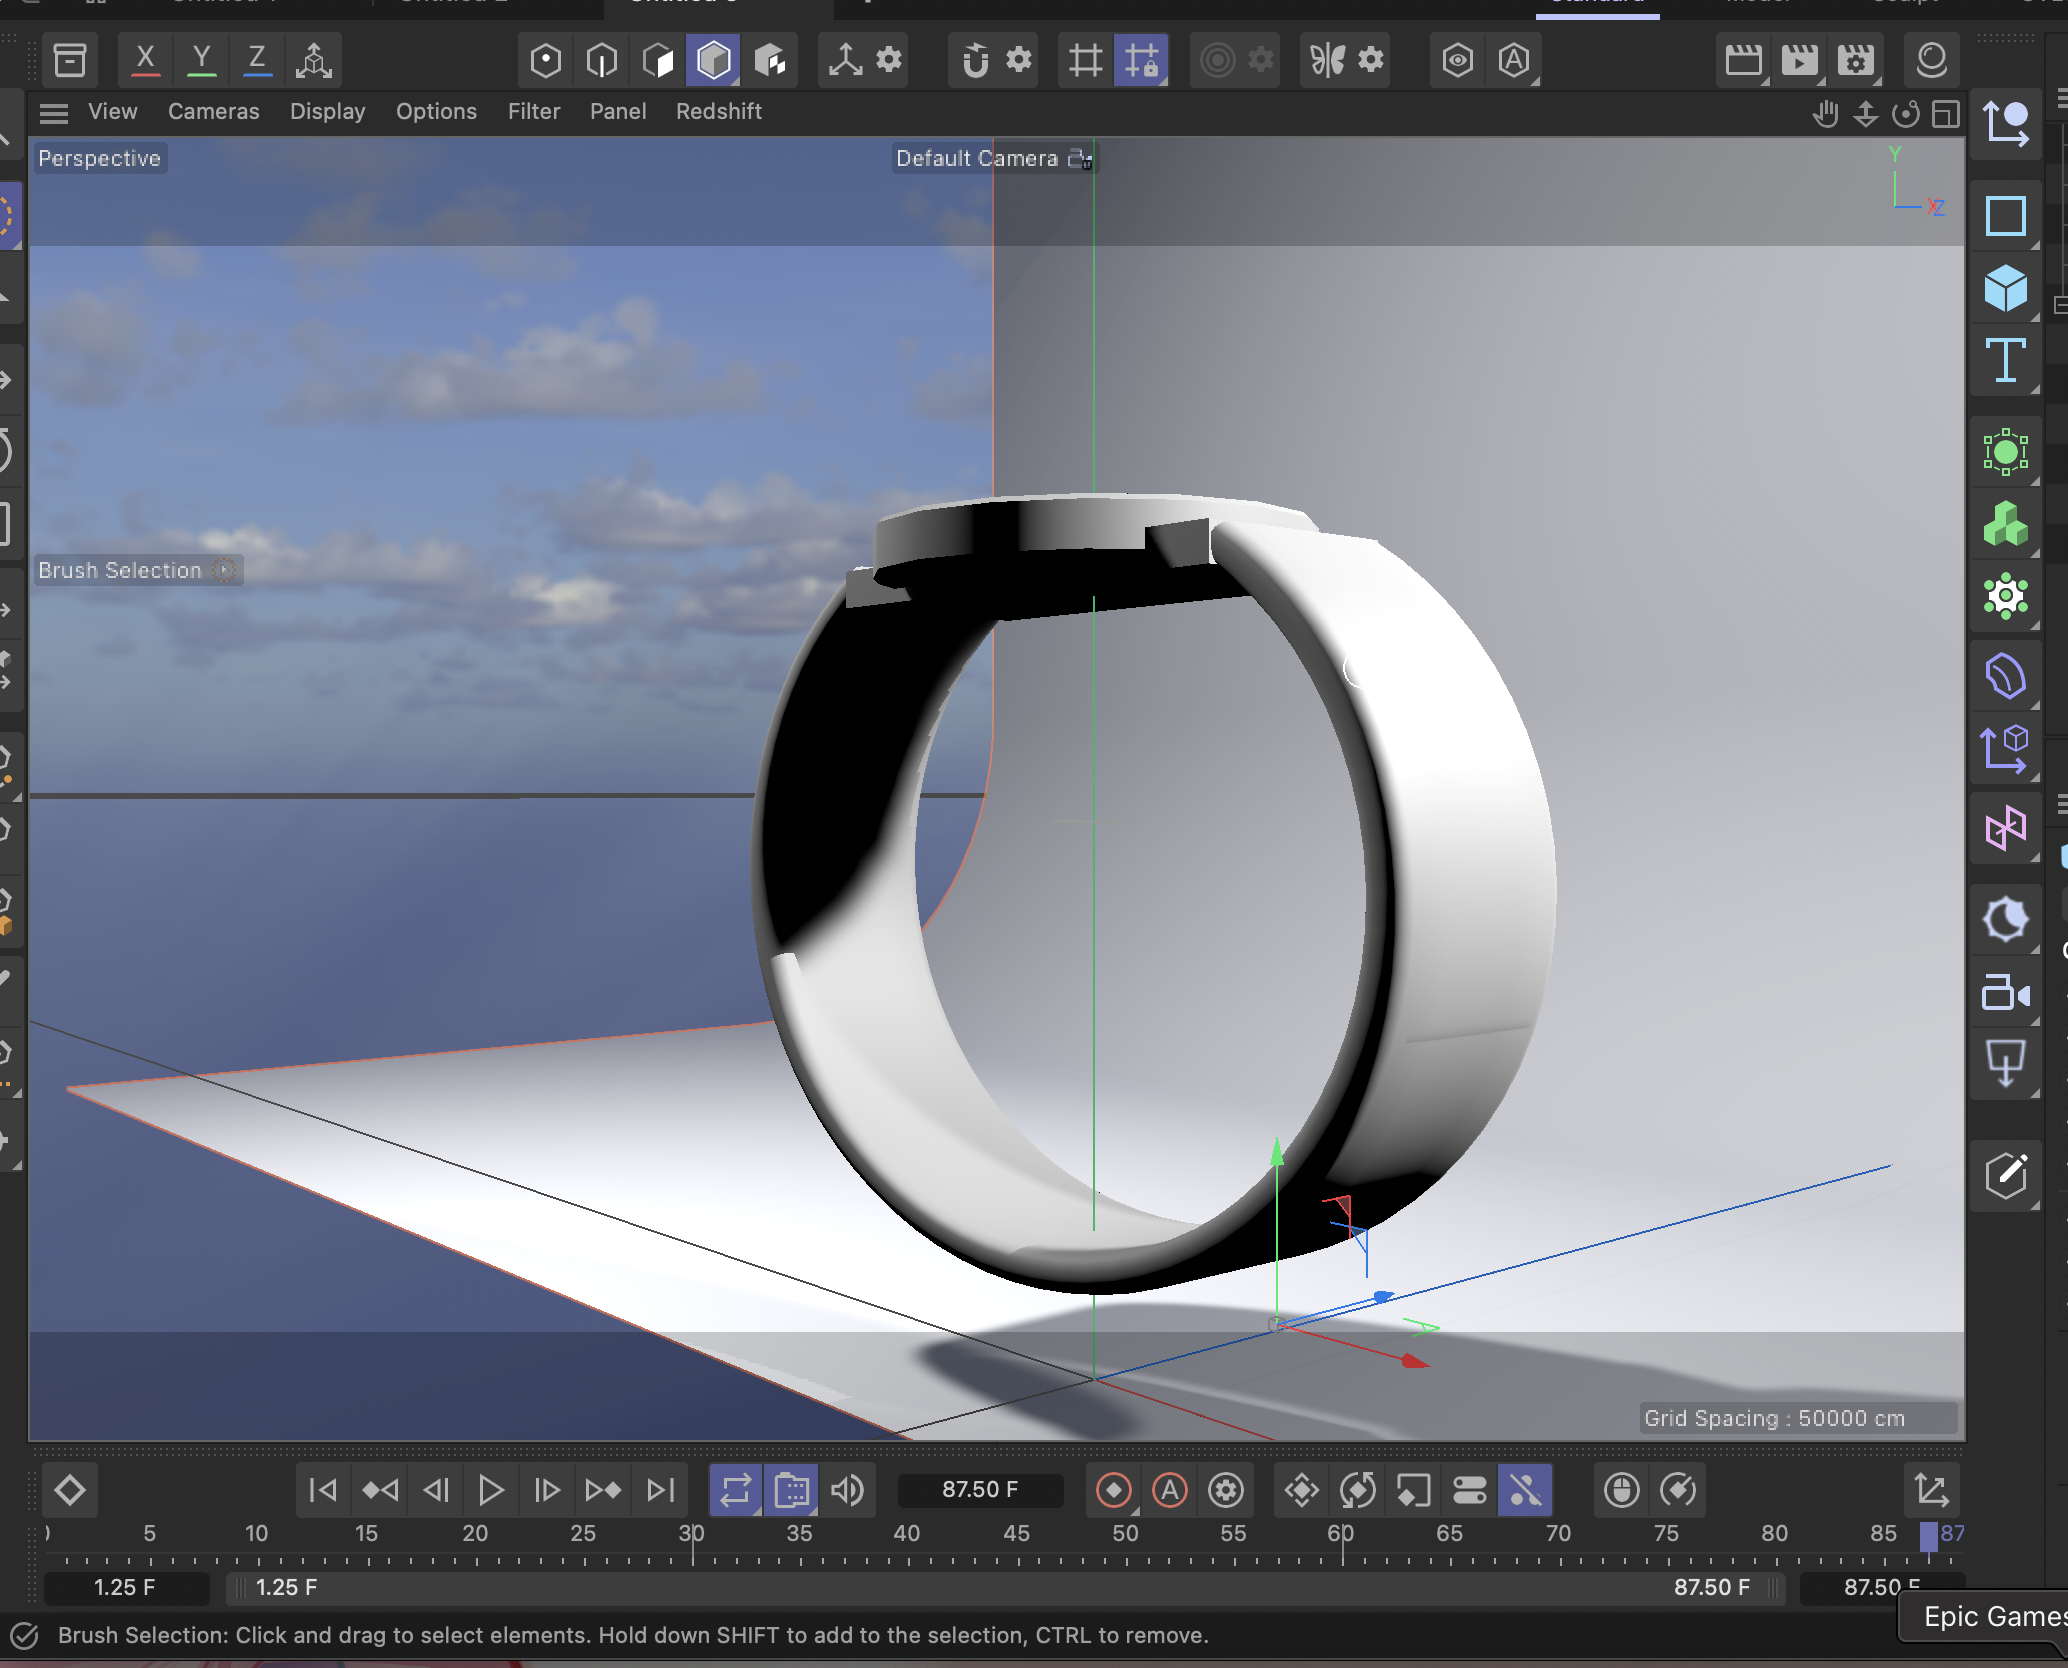
Task: Open the Cameras menu
Action: click(x=213, y=111)
